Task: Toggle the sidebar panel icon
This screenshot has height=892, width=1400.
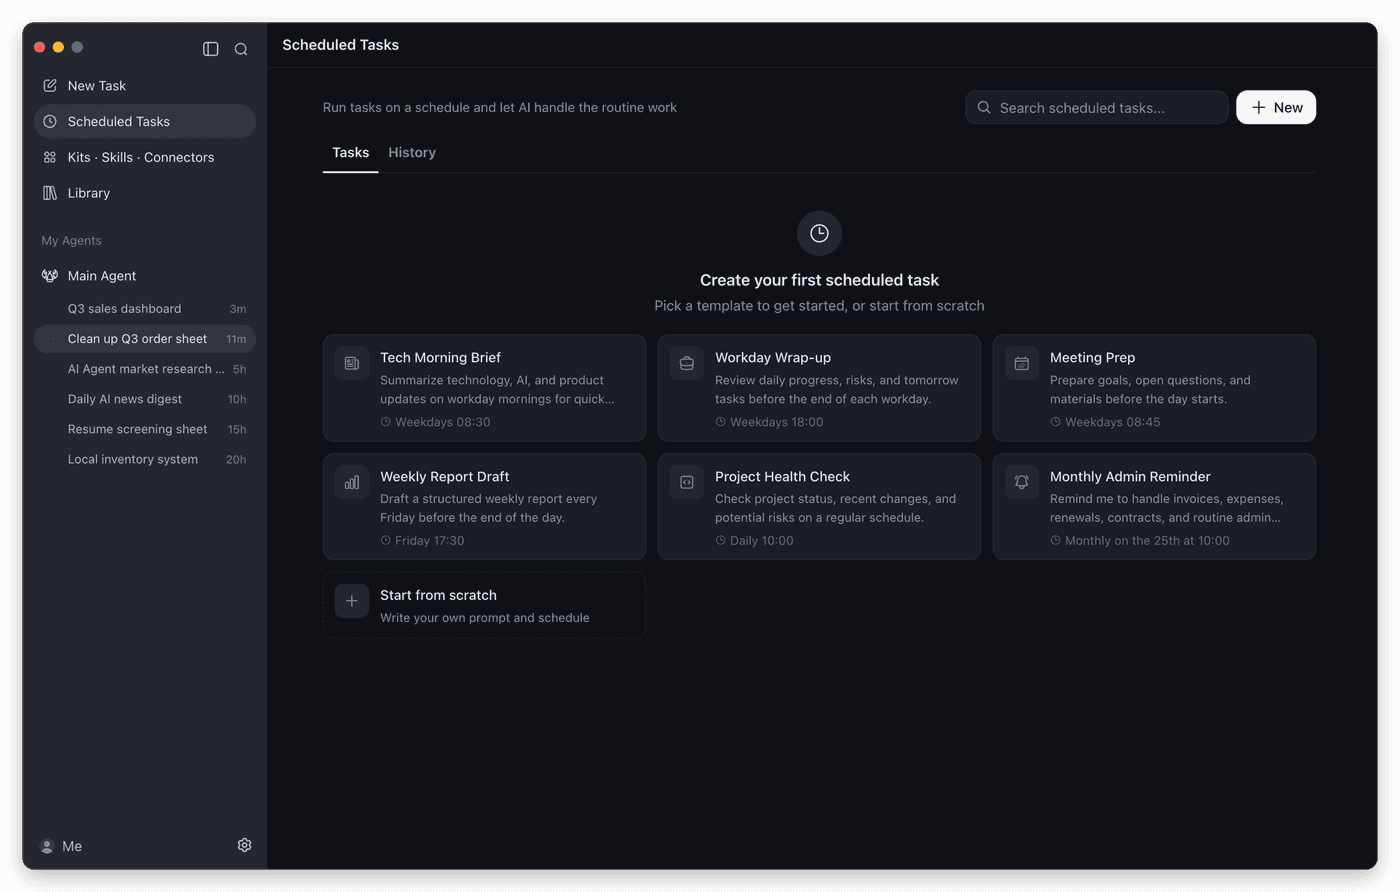Action: (211, 49)
